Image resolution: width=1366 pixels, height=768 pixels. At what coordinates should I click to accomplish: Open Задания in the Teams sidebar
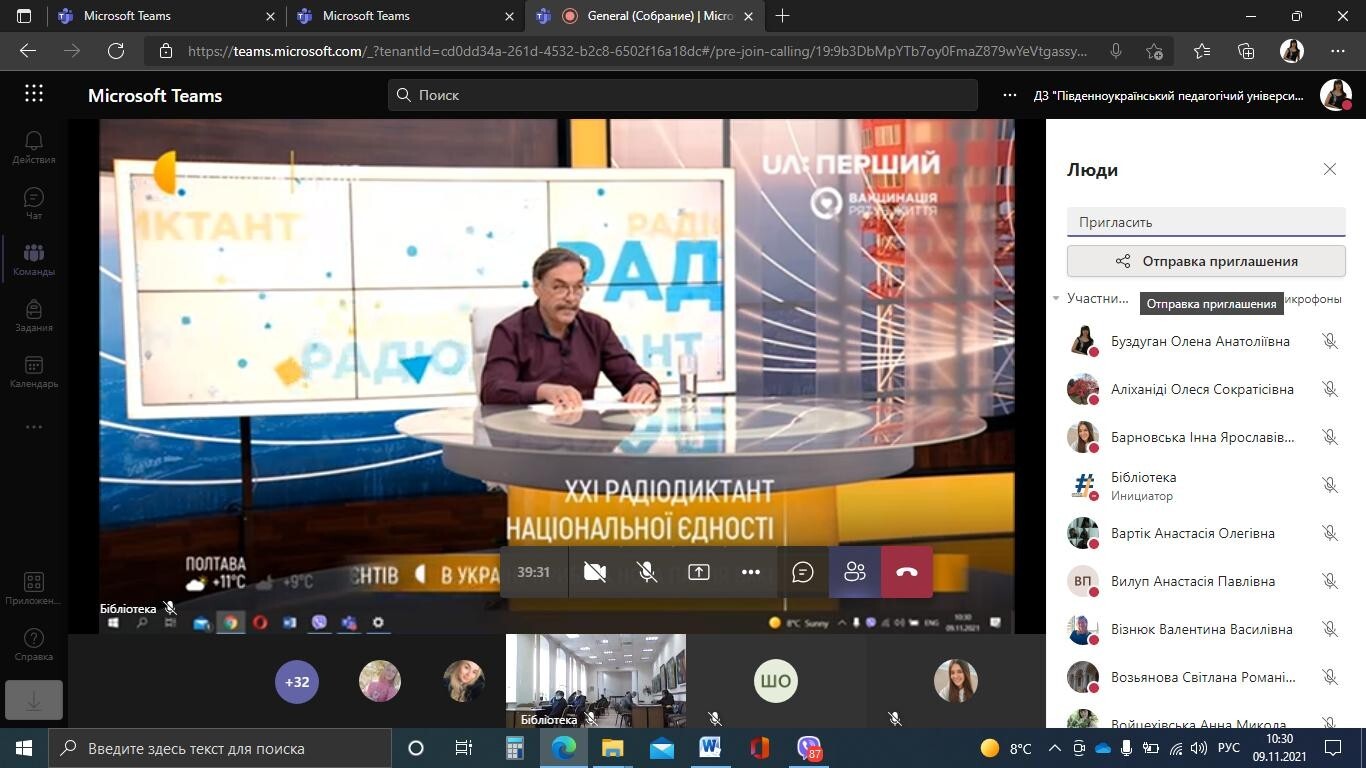pos(34,315)
